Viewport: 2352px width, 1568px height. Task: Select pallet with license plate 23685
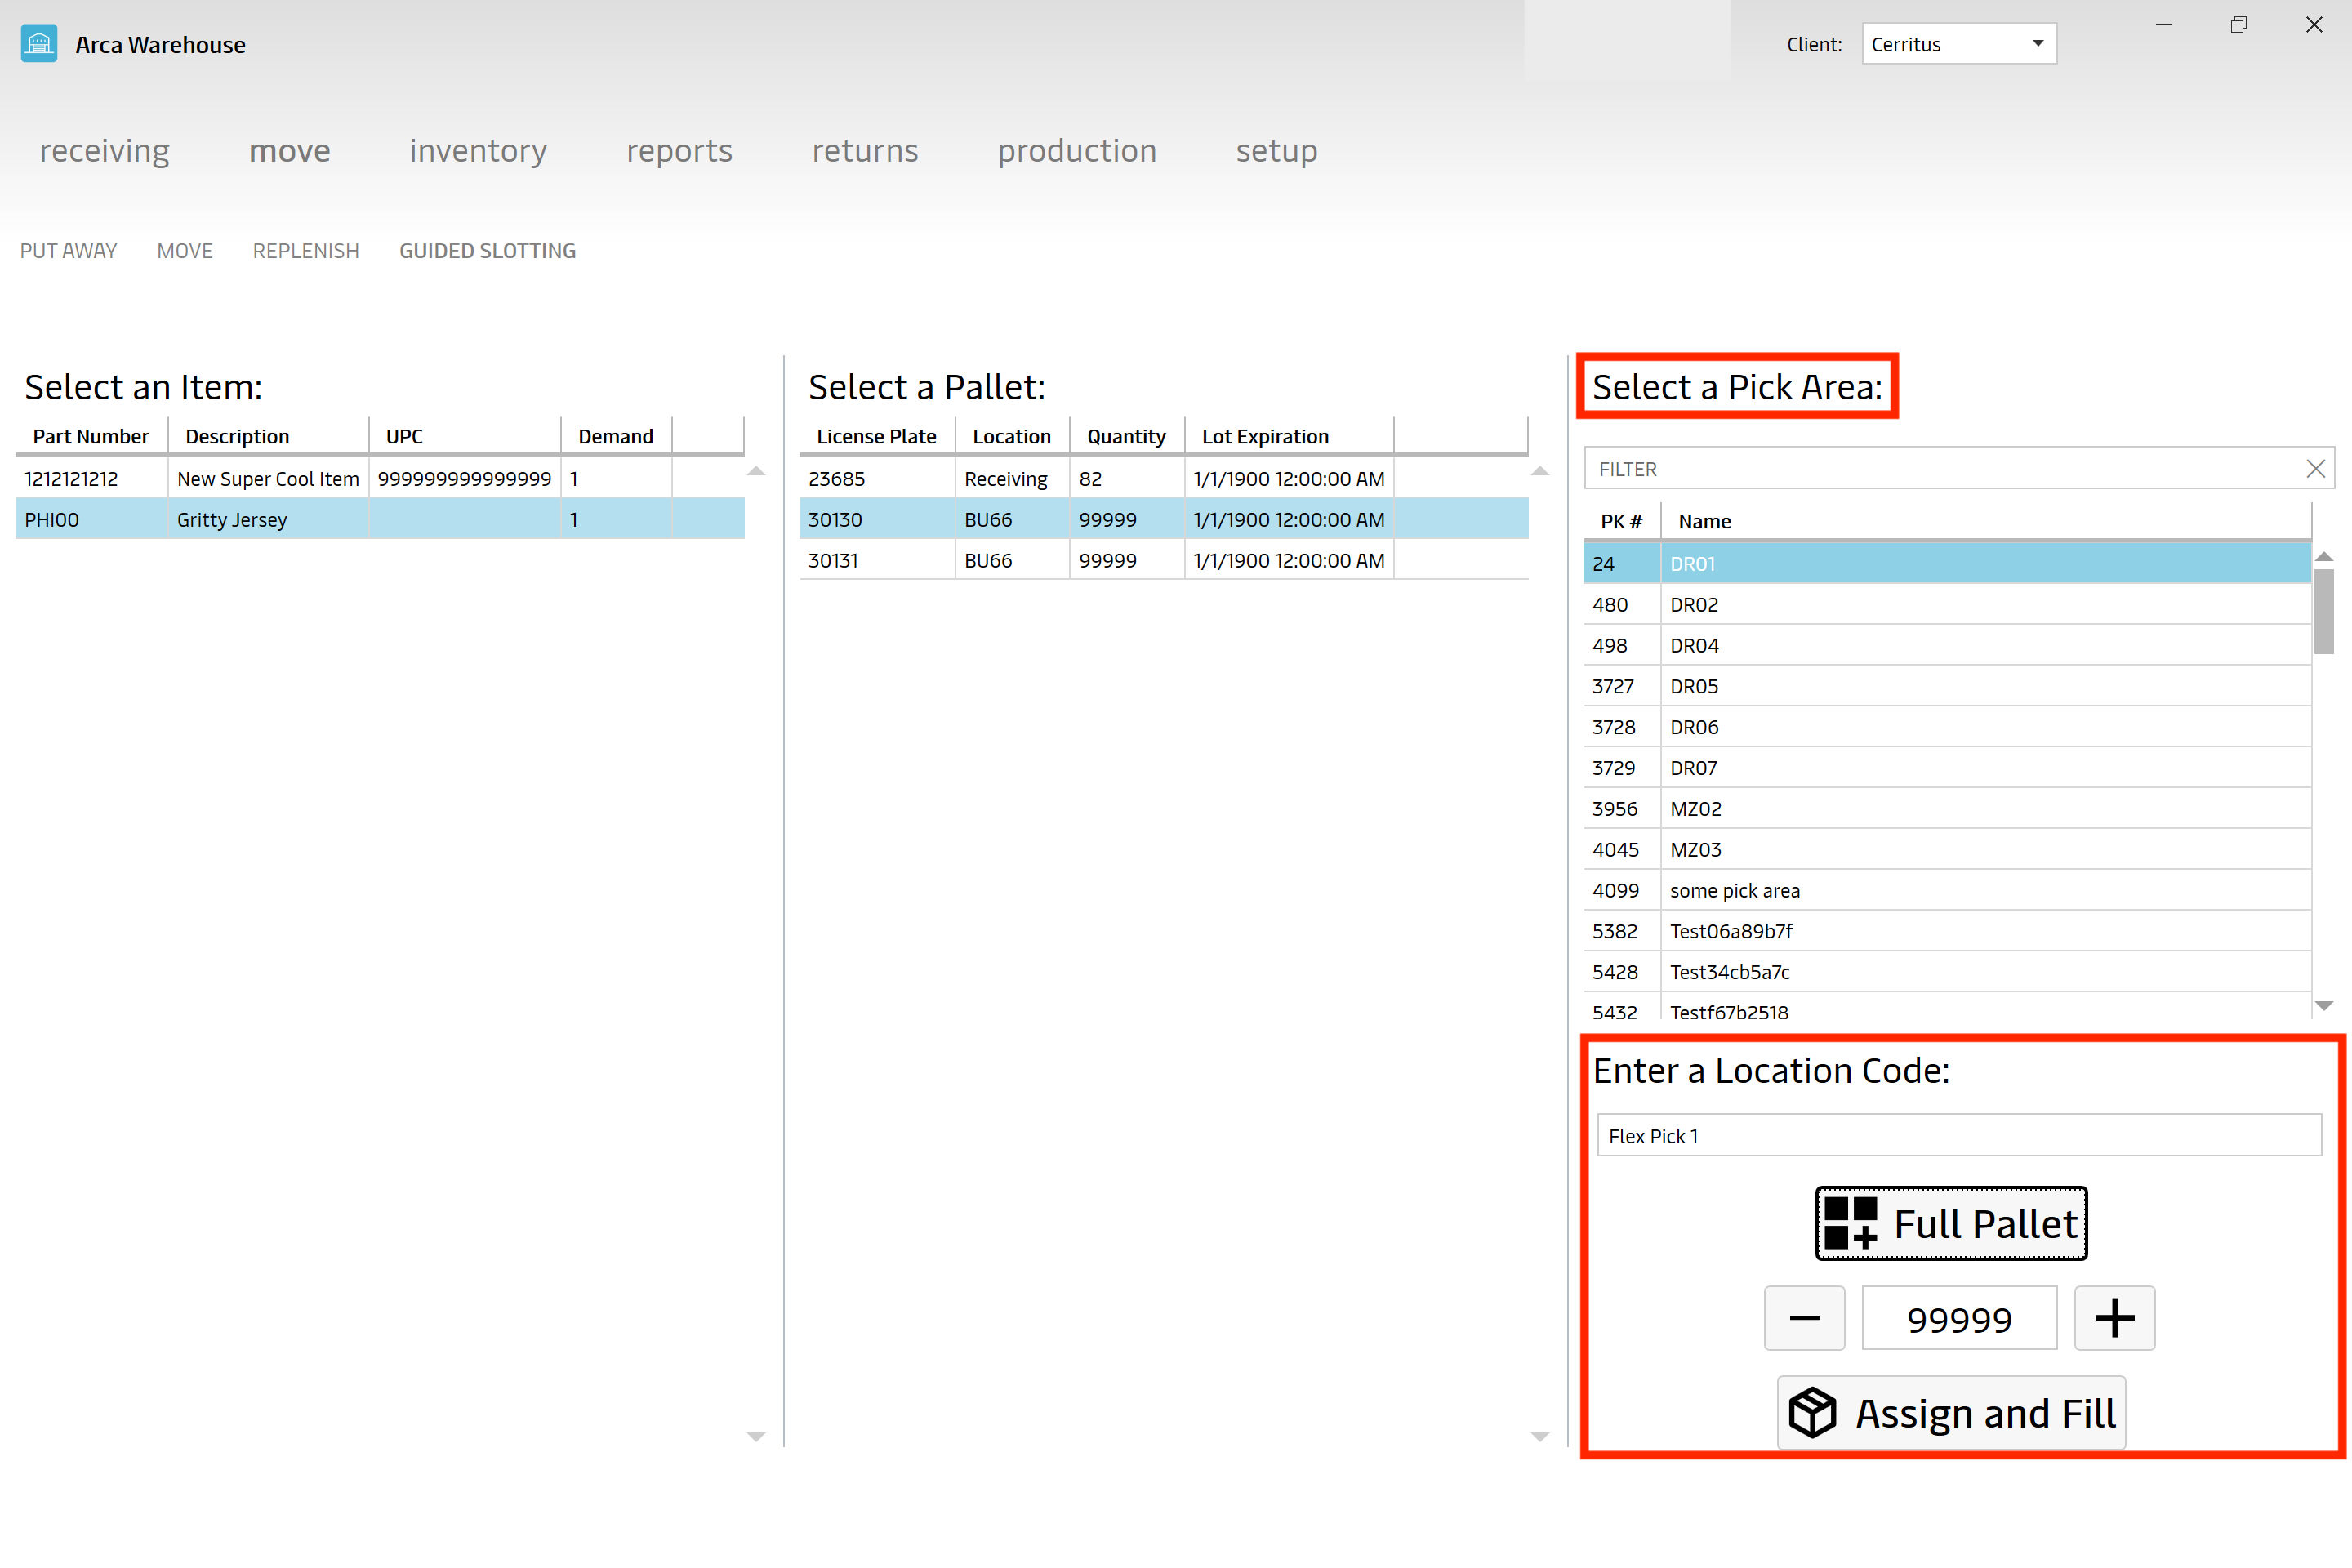point(1164,479)
